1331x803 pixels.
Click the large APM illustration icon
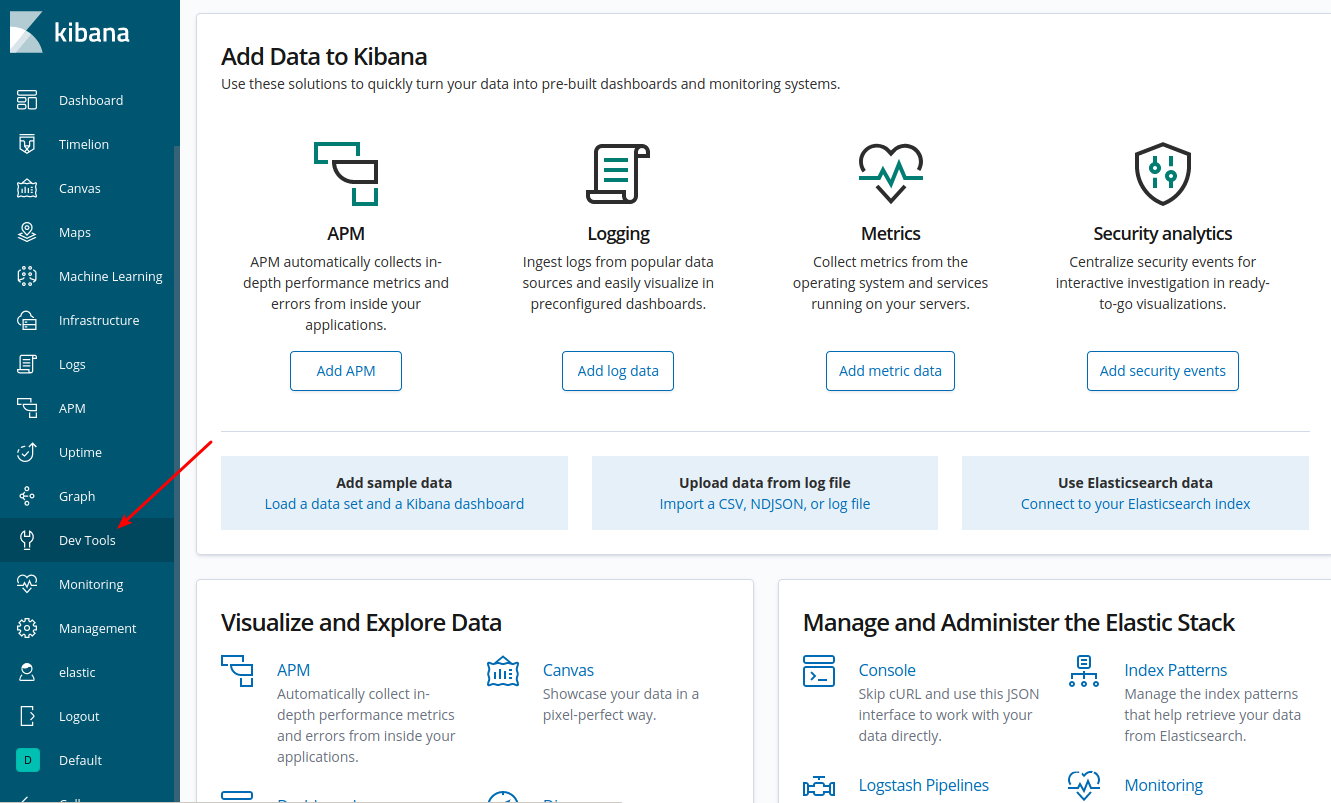click(346, 174)
